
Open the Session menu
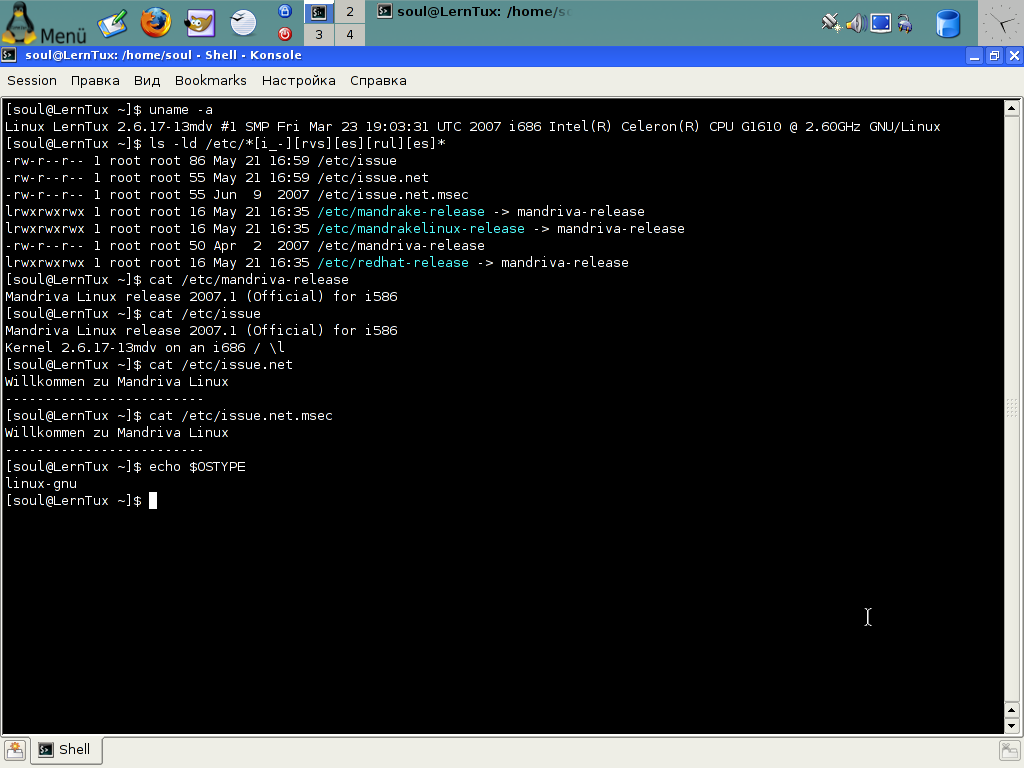(x=32, y=80)
